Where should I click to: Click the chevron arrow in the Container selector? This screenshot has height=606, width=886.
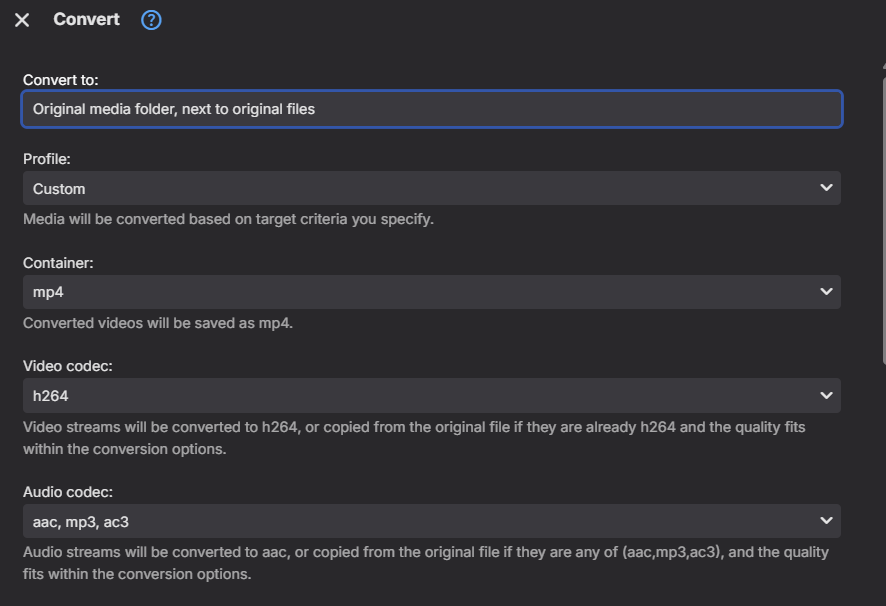(x=826, y=292)
